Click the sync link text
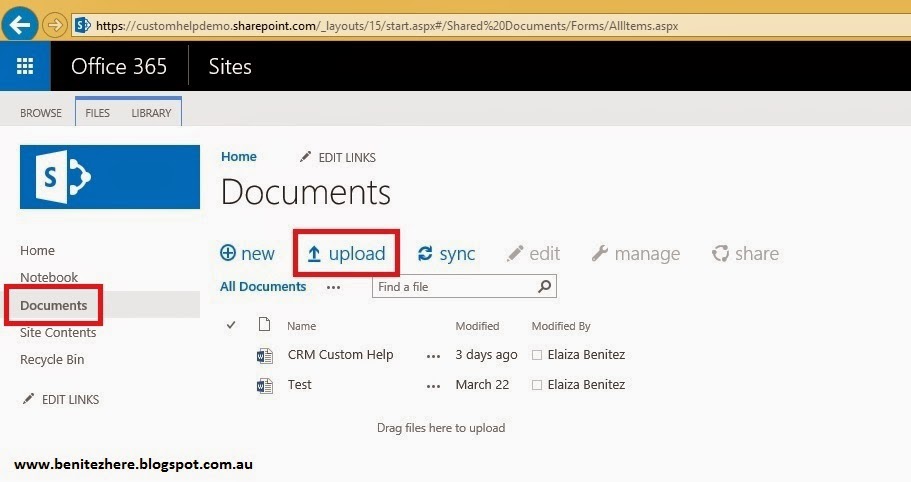The height and width of the screenshot is (482, 911). (x=457, y=254)
